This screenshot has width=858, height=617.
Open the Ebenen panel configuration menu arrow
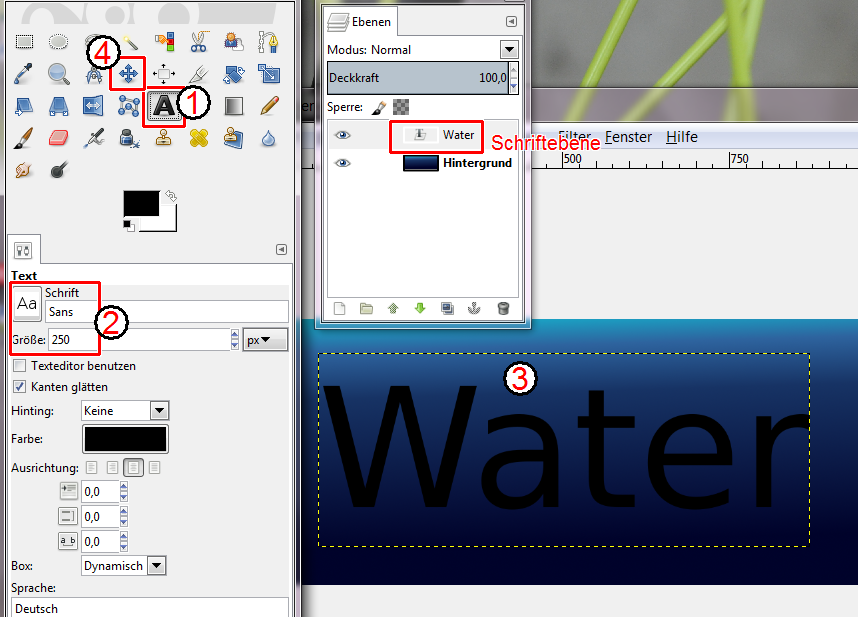(511, 21)
